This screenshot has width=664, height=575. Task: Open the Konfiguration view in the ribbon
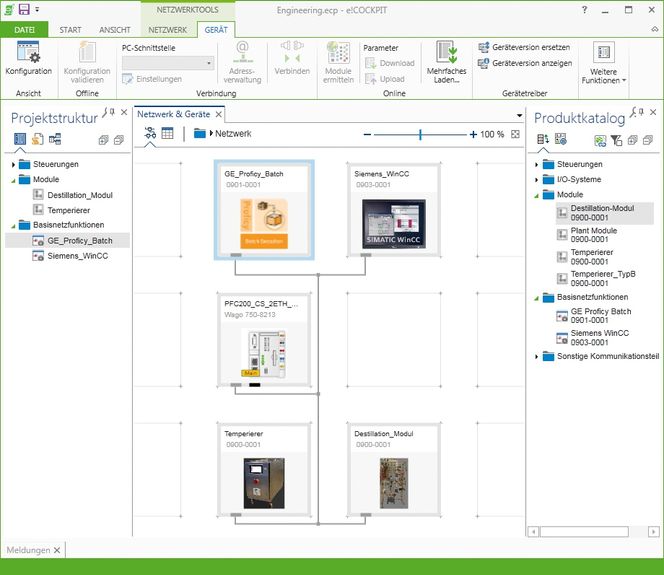(x=28, y=58)
